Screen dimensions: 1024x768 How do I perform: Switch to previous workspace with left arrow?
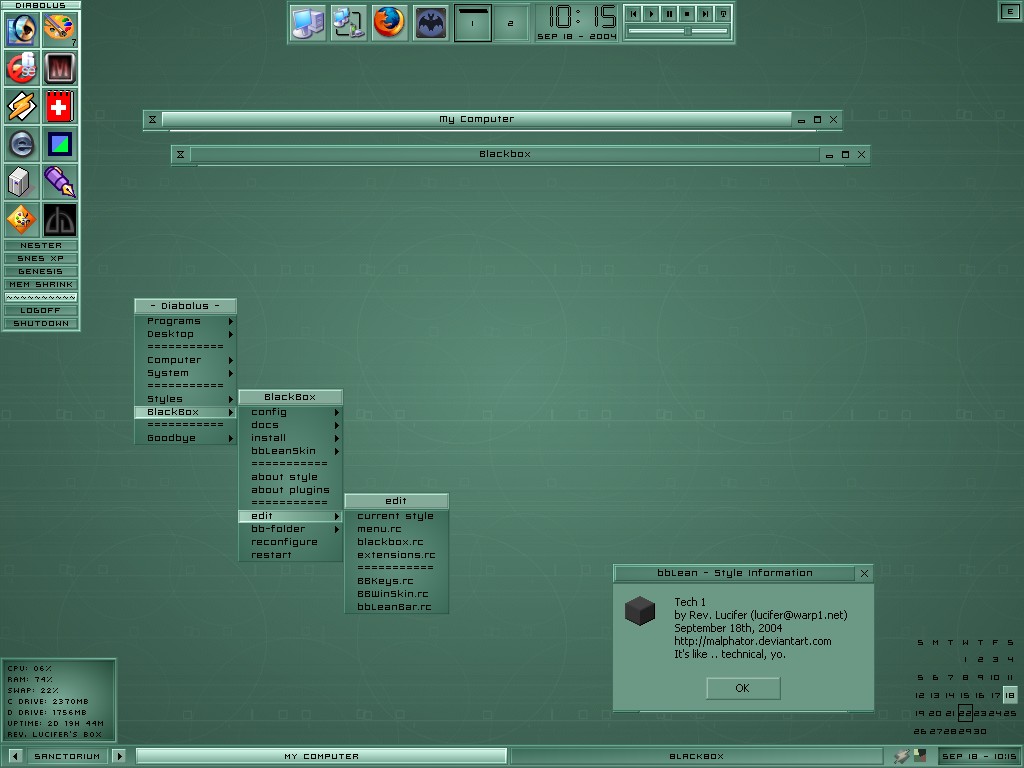15,756
